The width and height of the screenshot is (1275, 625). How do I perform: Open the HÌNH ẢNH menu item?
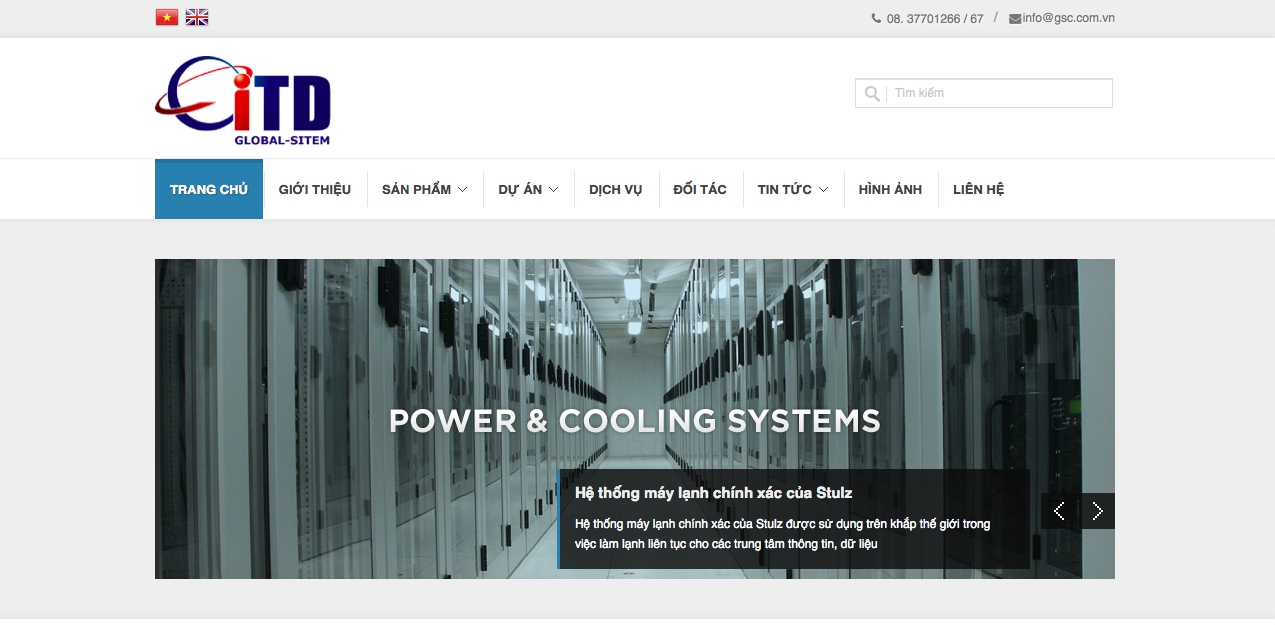[x=890, y=189]
